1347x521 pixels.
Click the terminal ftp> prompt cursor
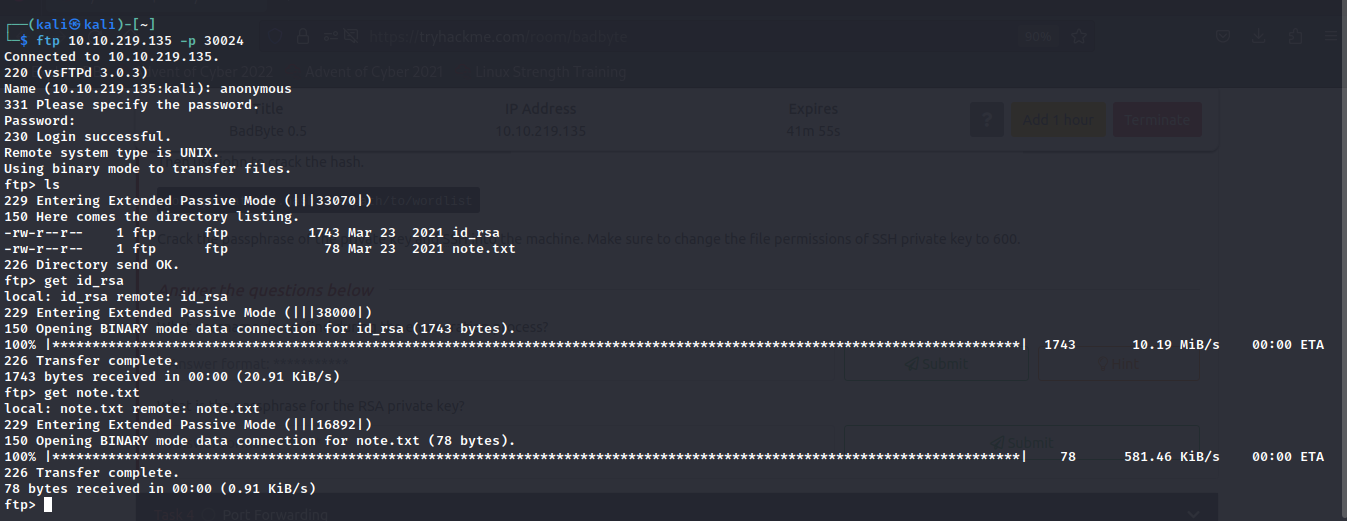point(48,505)
